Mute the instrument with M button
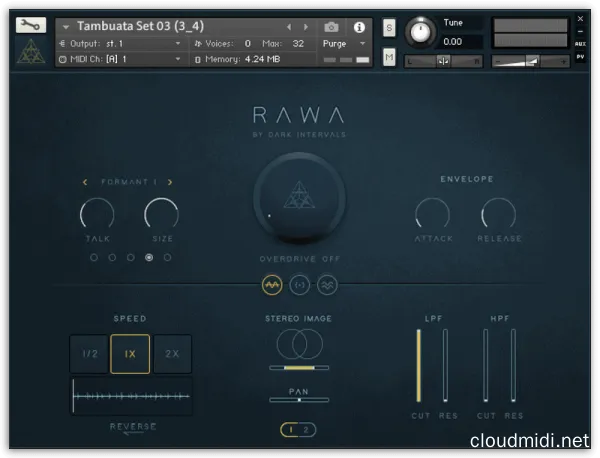 click(389, 57)
